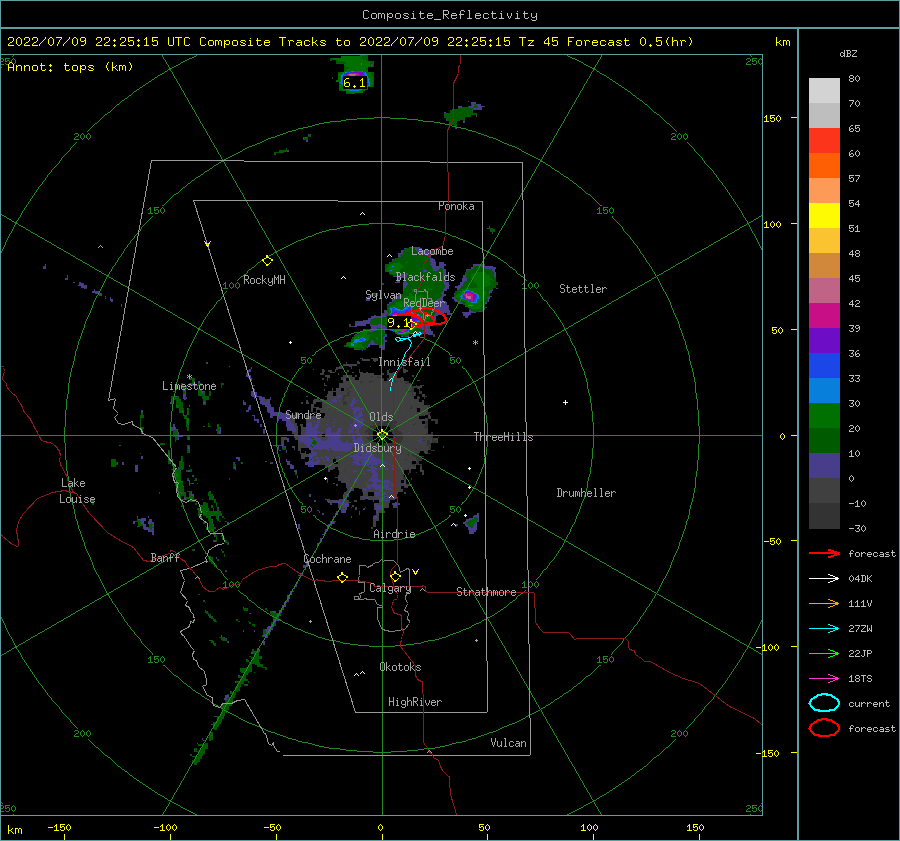Pick the purple 36-39 dBZ color swatch
This screenshot has width=900, height=841.
[824, 341]
